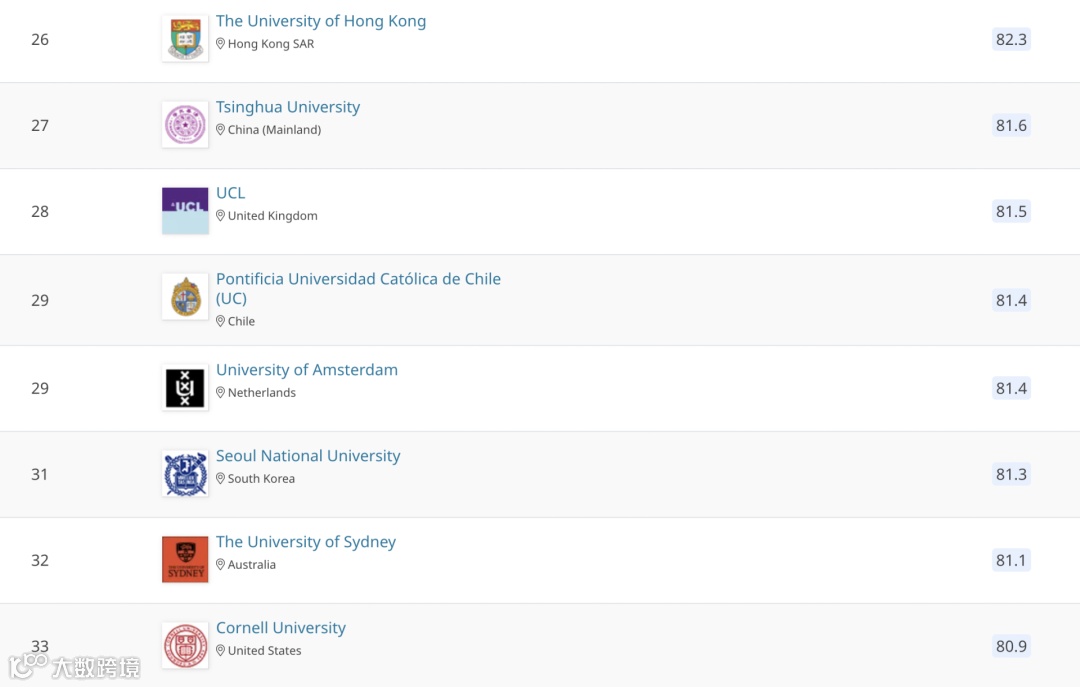The image size is (1080, 687).
Task: Open the Tsinghua University link
Action: [x=288, y=107]
